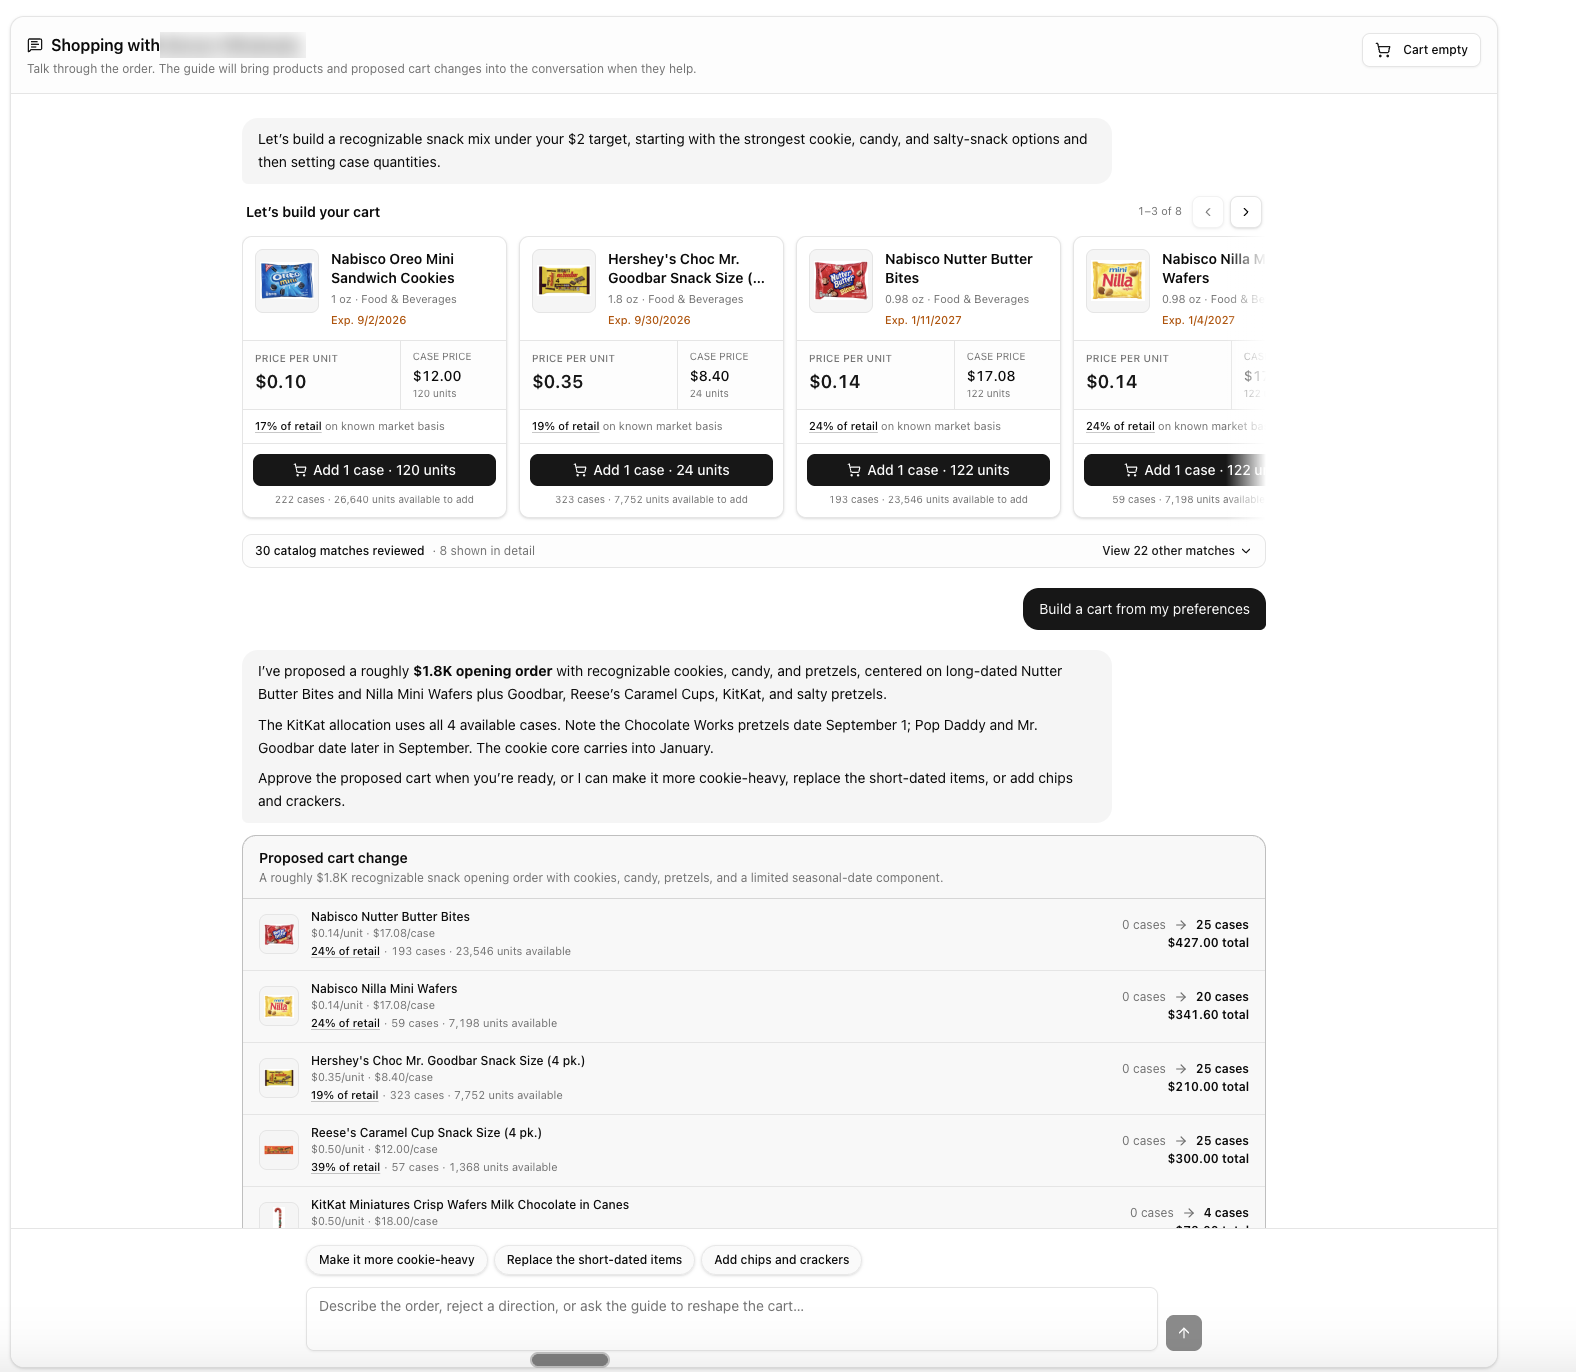Click the $427.00 total for Nutter Butter Bites
The height and width of the screenshot is (1372, 1576).
coord(1208,943)
